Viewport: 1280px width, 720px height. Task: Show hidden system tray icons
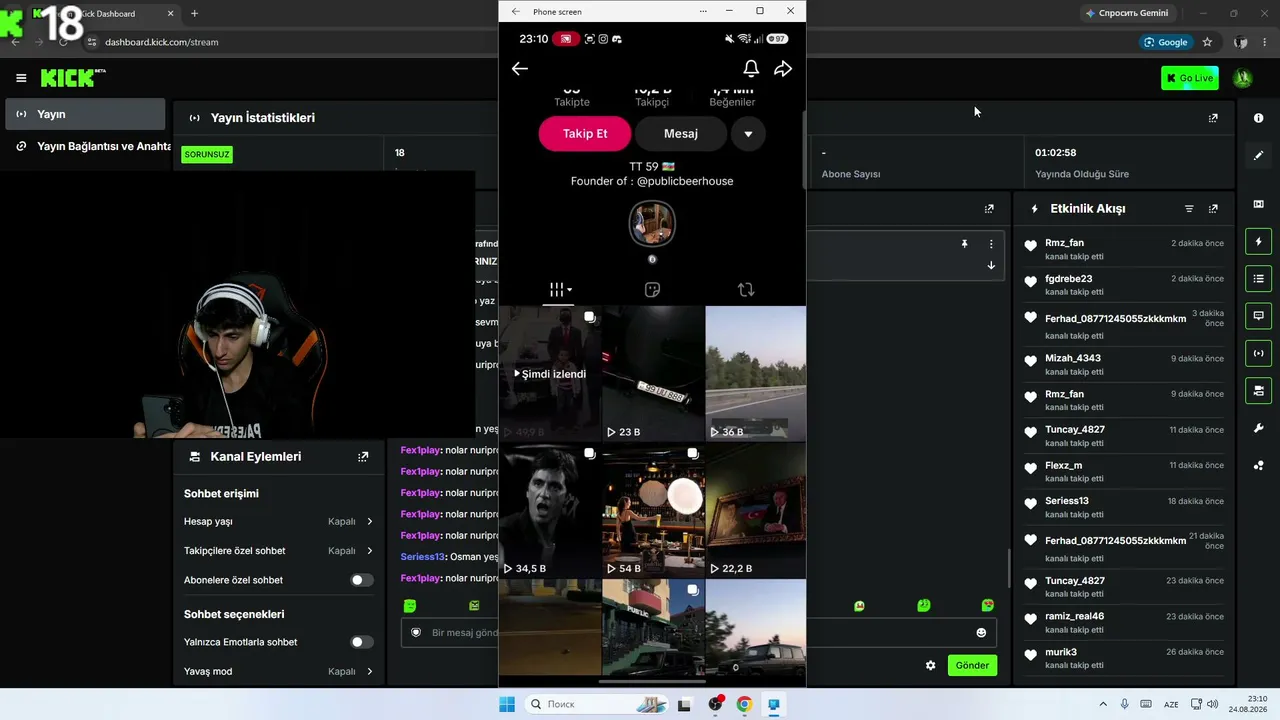(x=1103, y=704)
